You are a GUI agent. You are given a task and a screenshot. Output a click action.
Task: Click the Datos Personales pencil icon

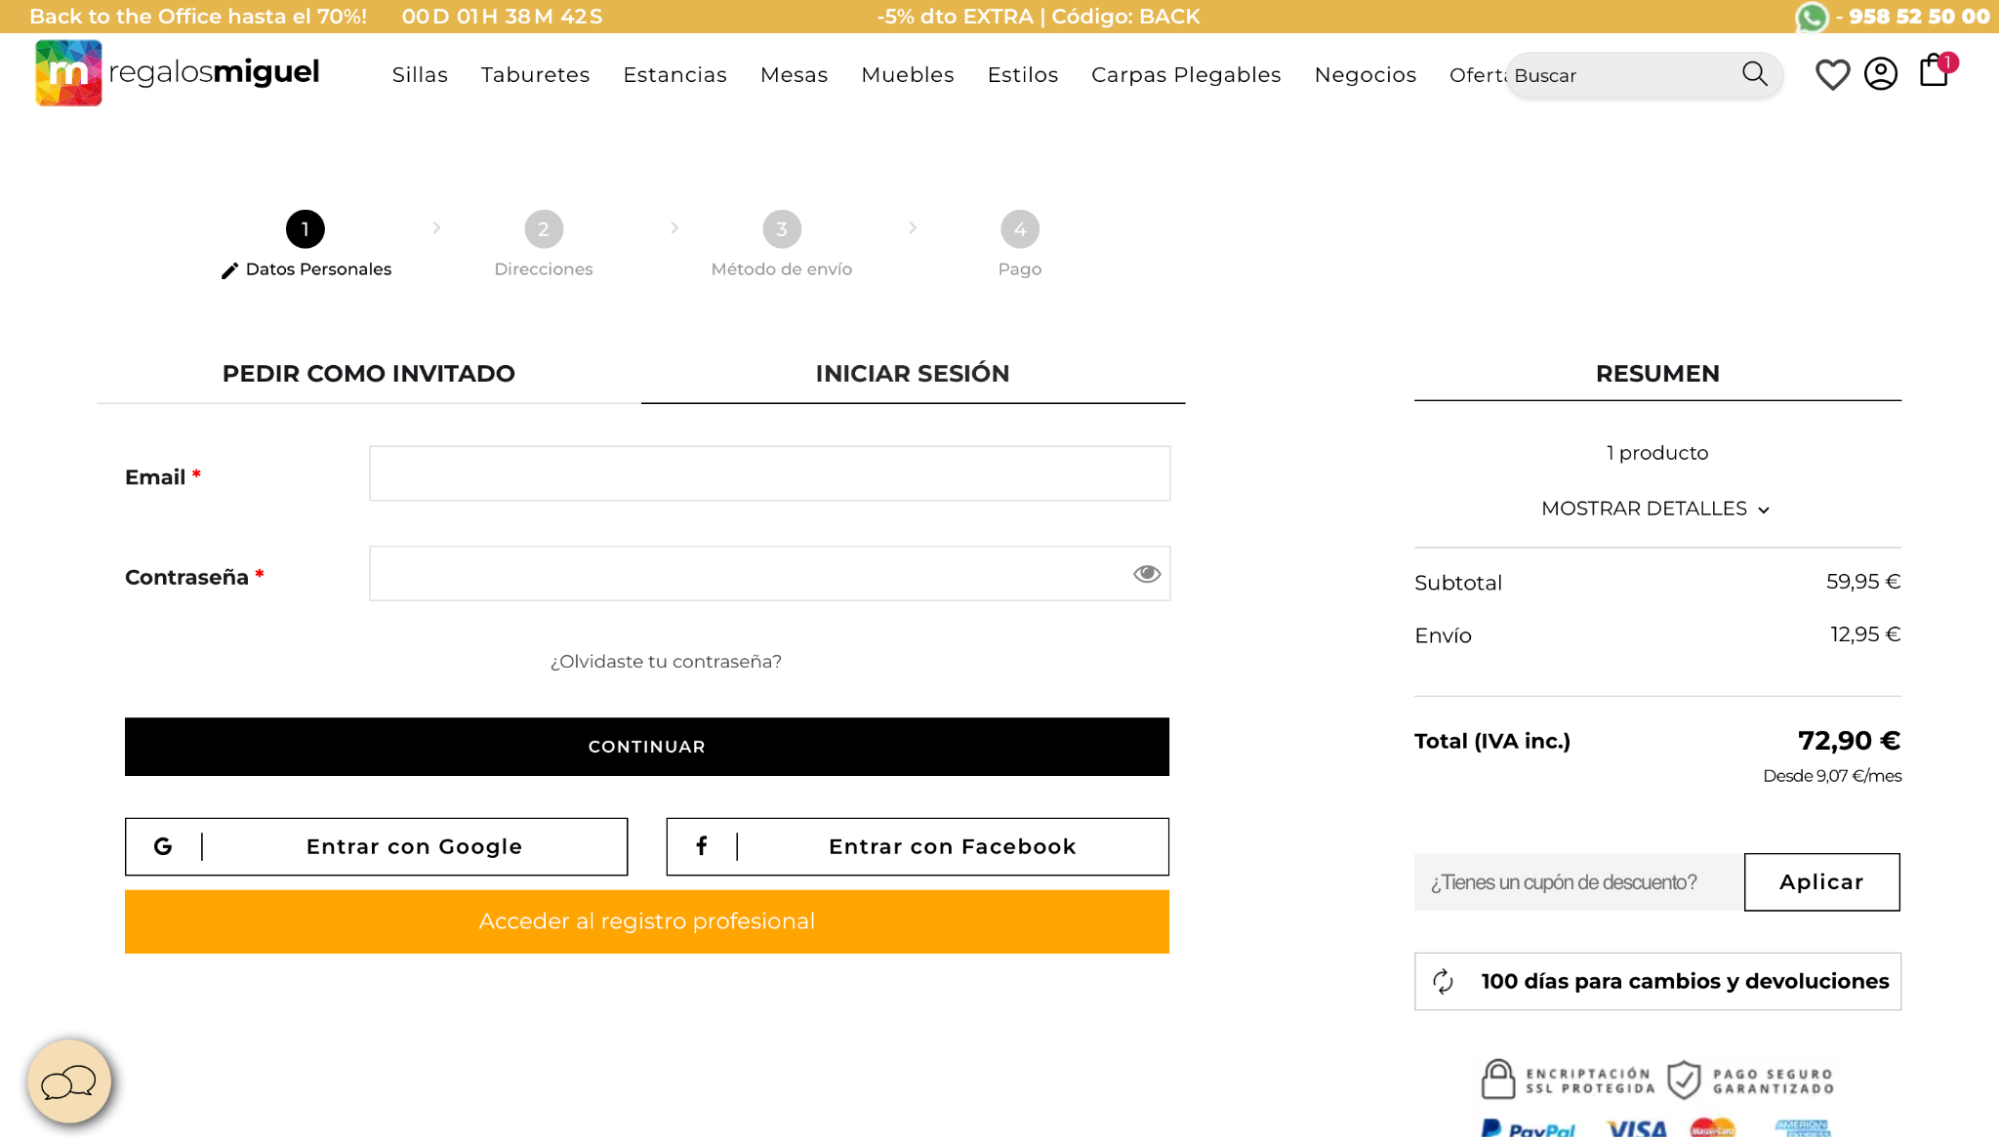[x=229, y=270]
